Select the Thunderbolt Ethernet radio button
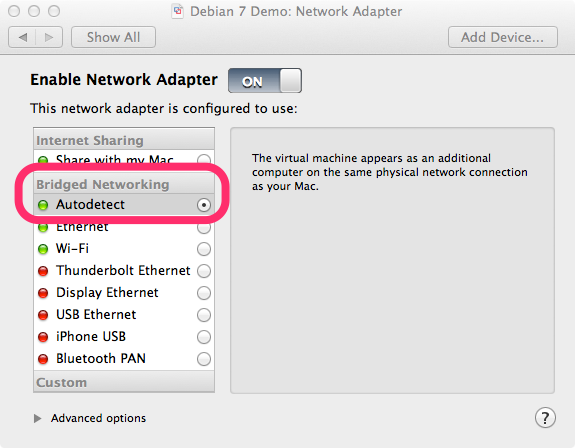 [x=204, y=271]
